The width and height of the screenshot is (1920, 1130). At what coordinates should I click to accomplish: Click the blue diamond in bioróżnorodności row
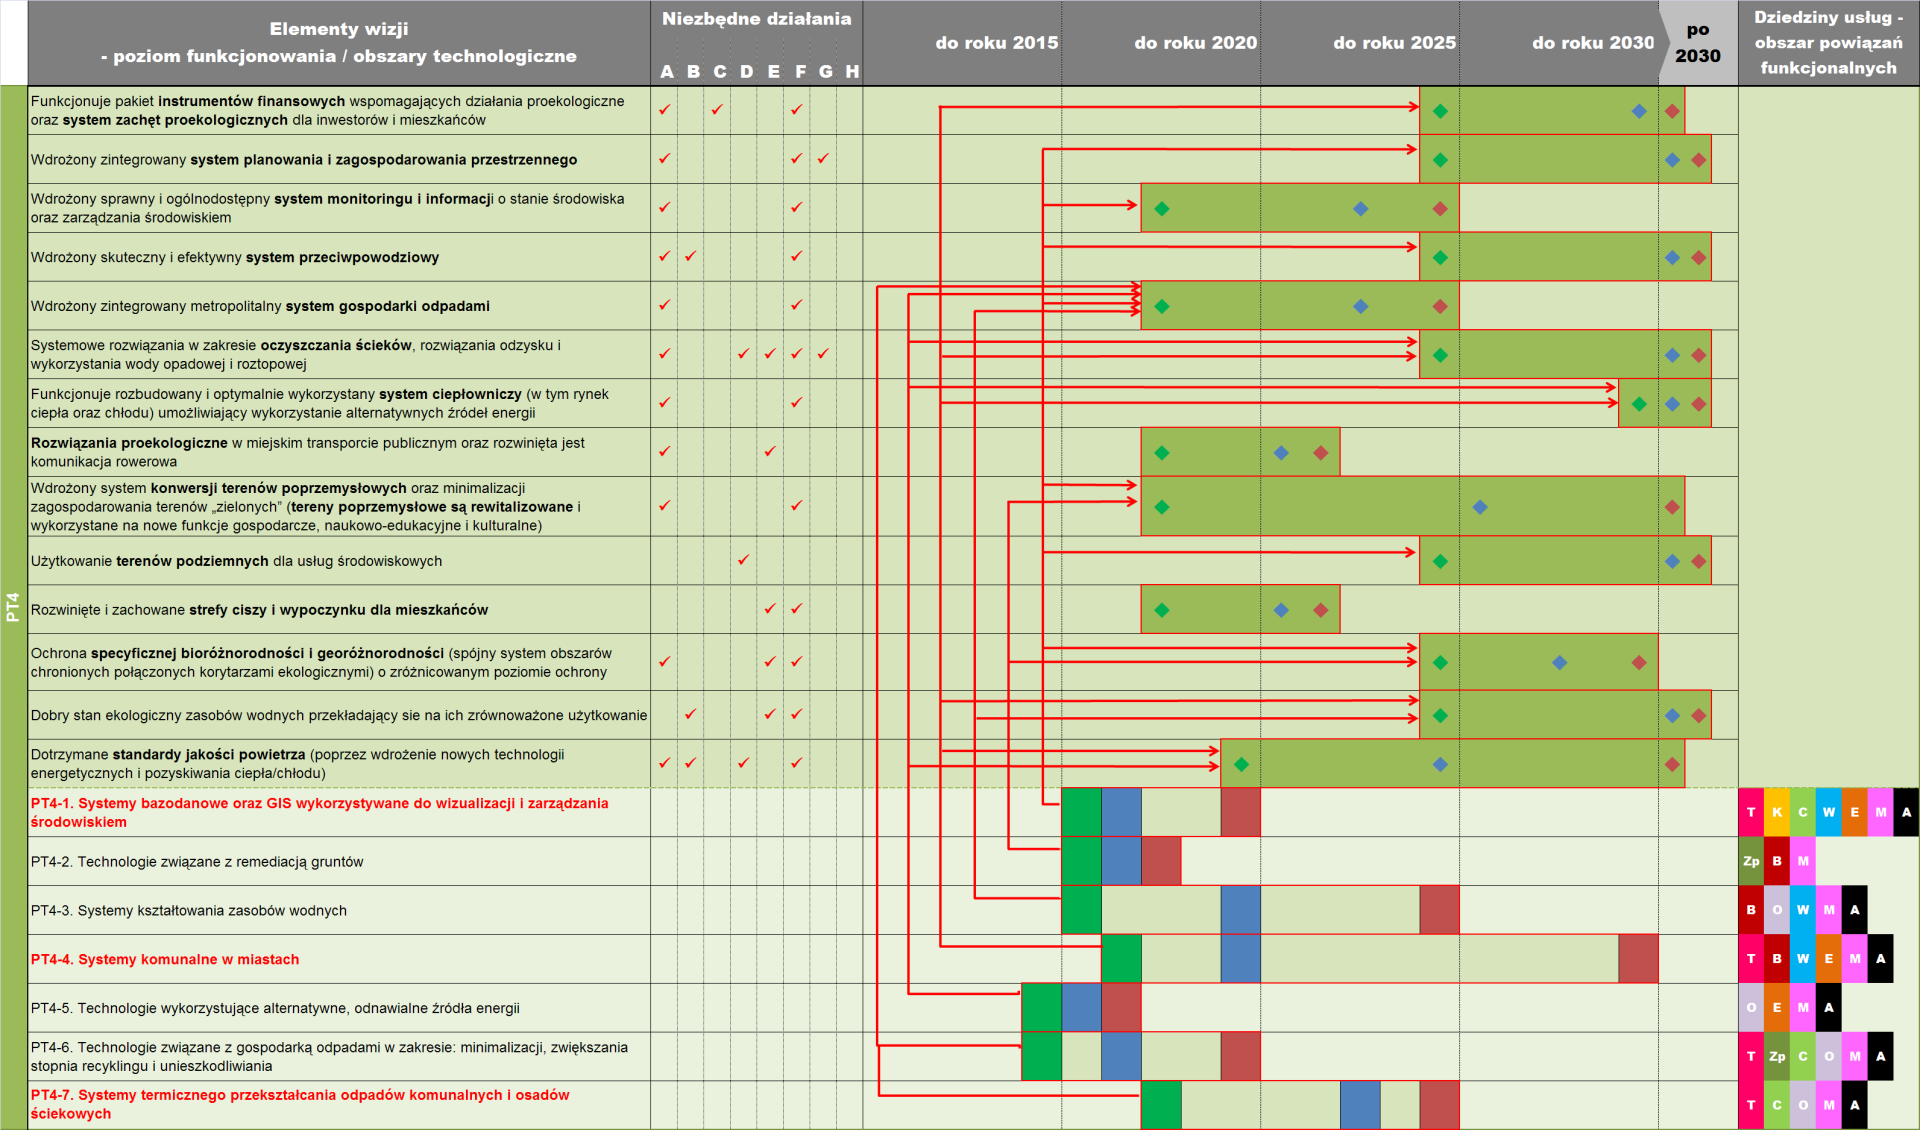(x=1560, y=662)
